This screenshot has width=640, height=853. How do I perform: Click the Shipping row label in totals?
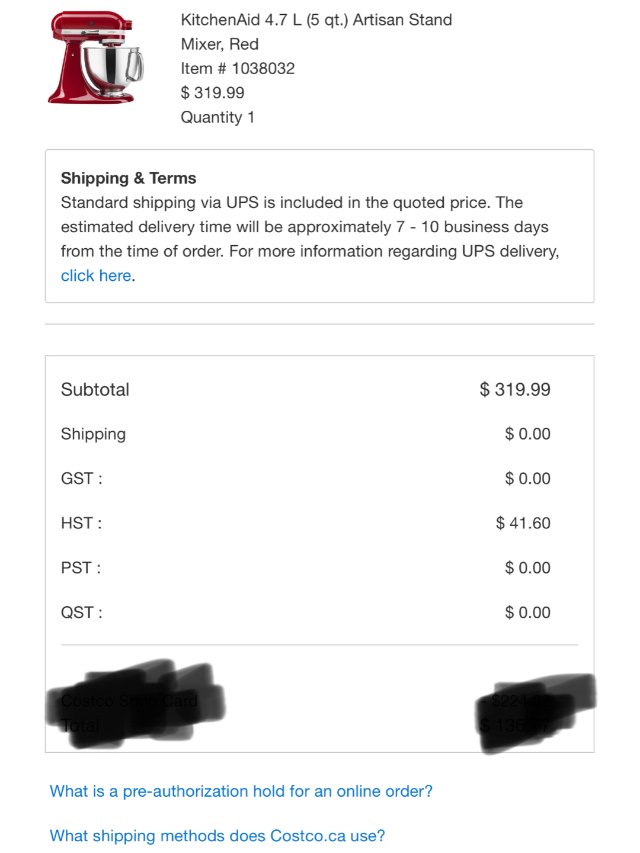point(93,434)
